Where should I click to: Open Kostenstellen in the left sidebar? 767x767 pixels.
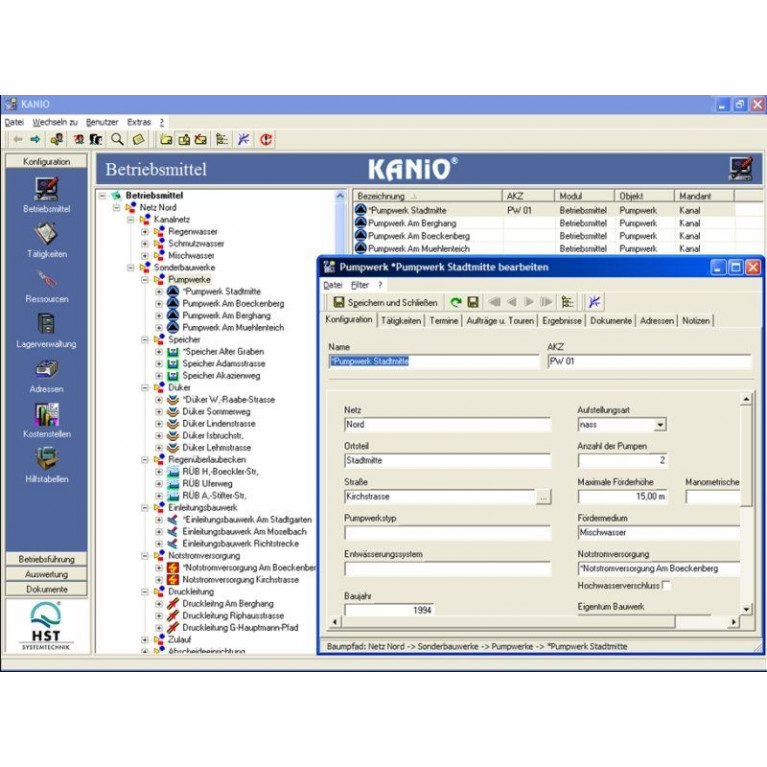46,421
